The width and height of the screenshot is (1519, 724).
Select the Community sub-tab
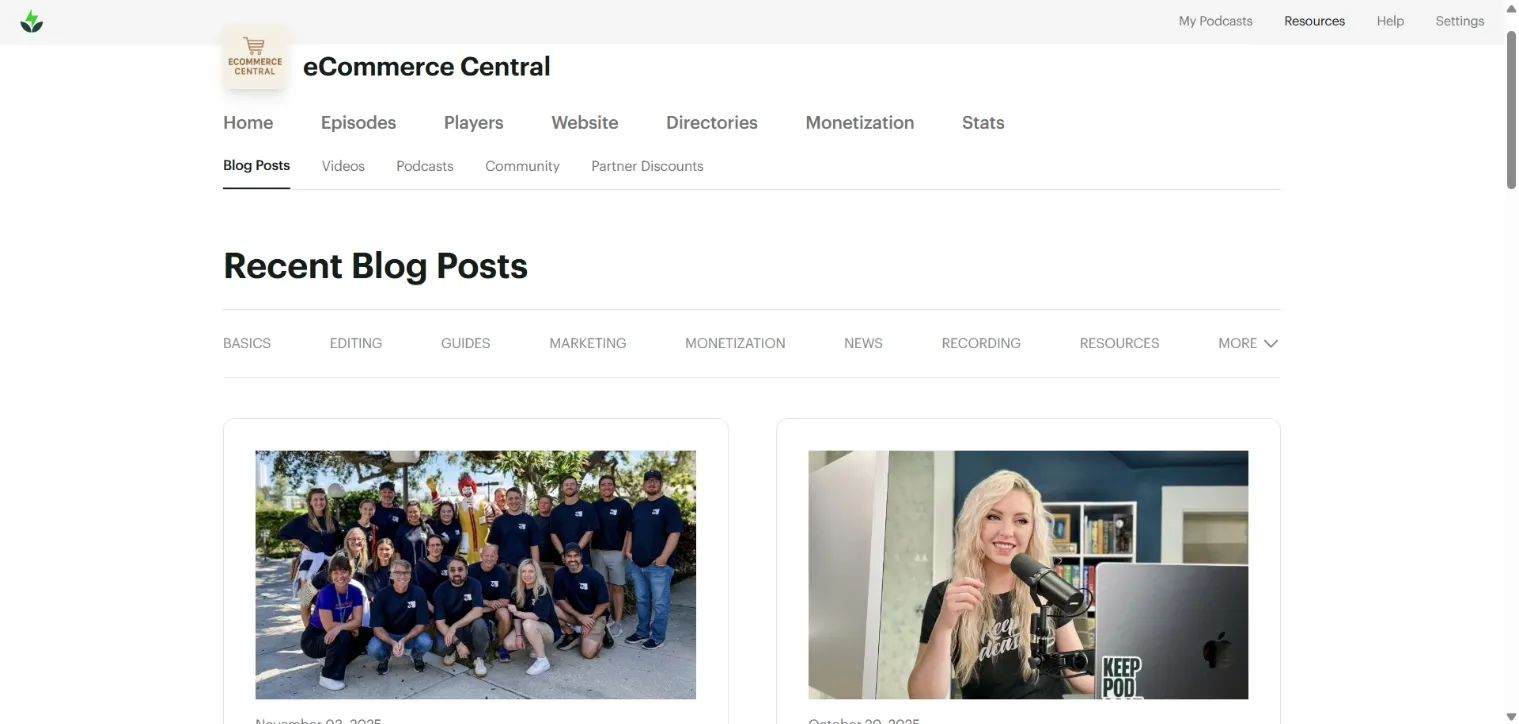[522, 166]
